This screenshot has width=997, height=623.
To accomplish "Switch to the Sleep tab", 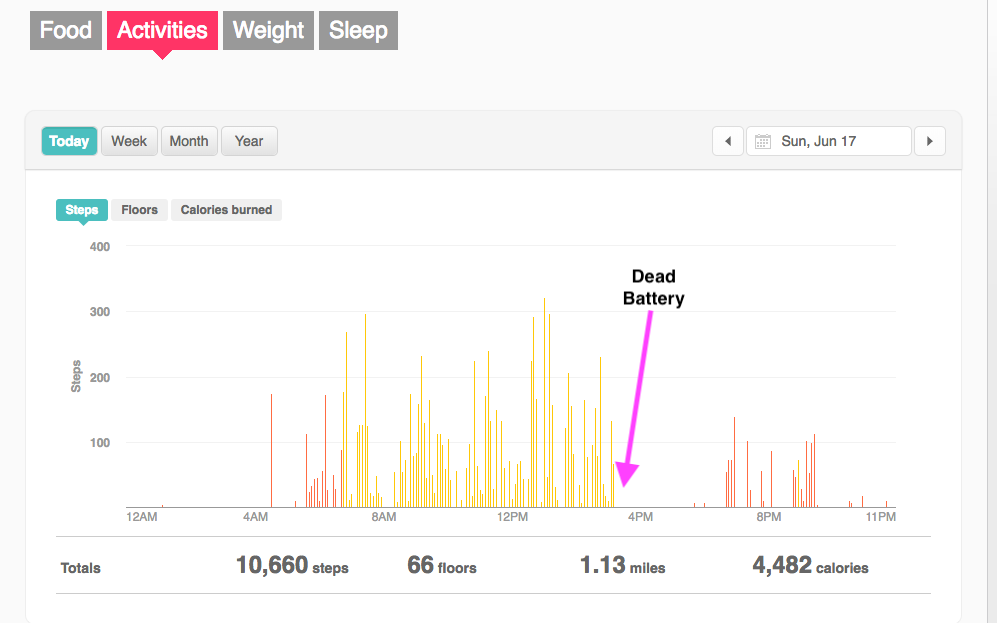I will tap(358, 30).
